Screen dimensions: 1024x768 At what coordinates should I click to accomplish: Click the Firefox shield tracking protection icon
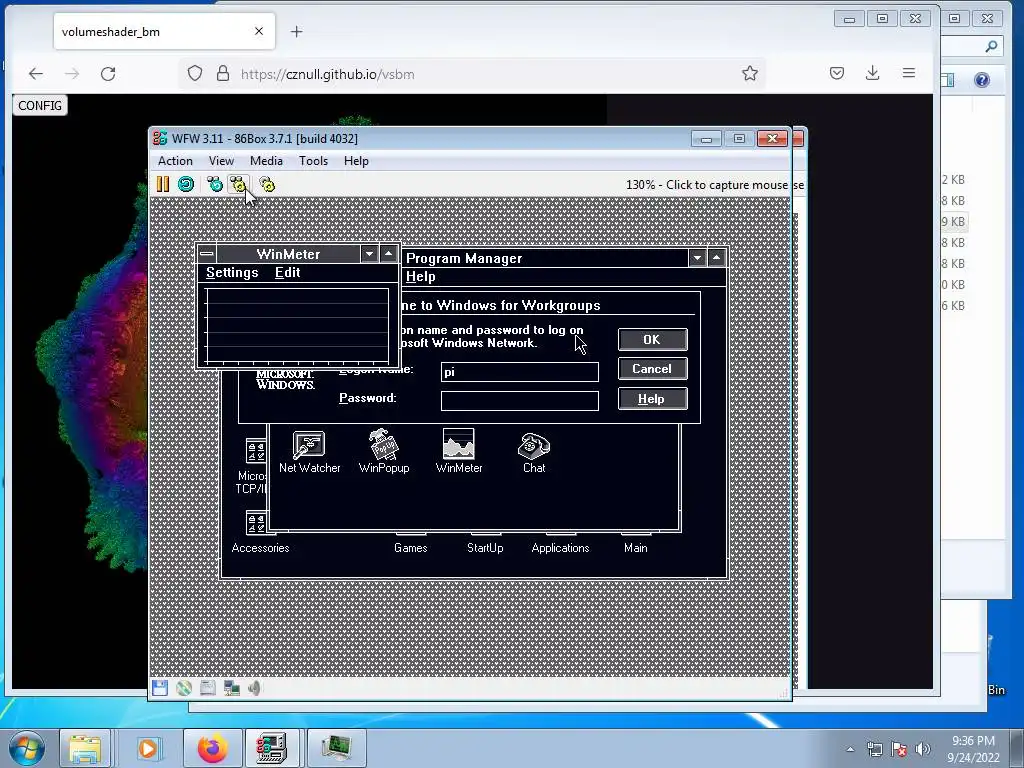pos(195,73)
